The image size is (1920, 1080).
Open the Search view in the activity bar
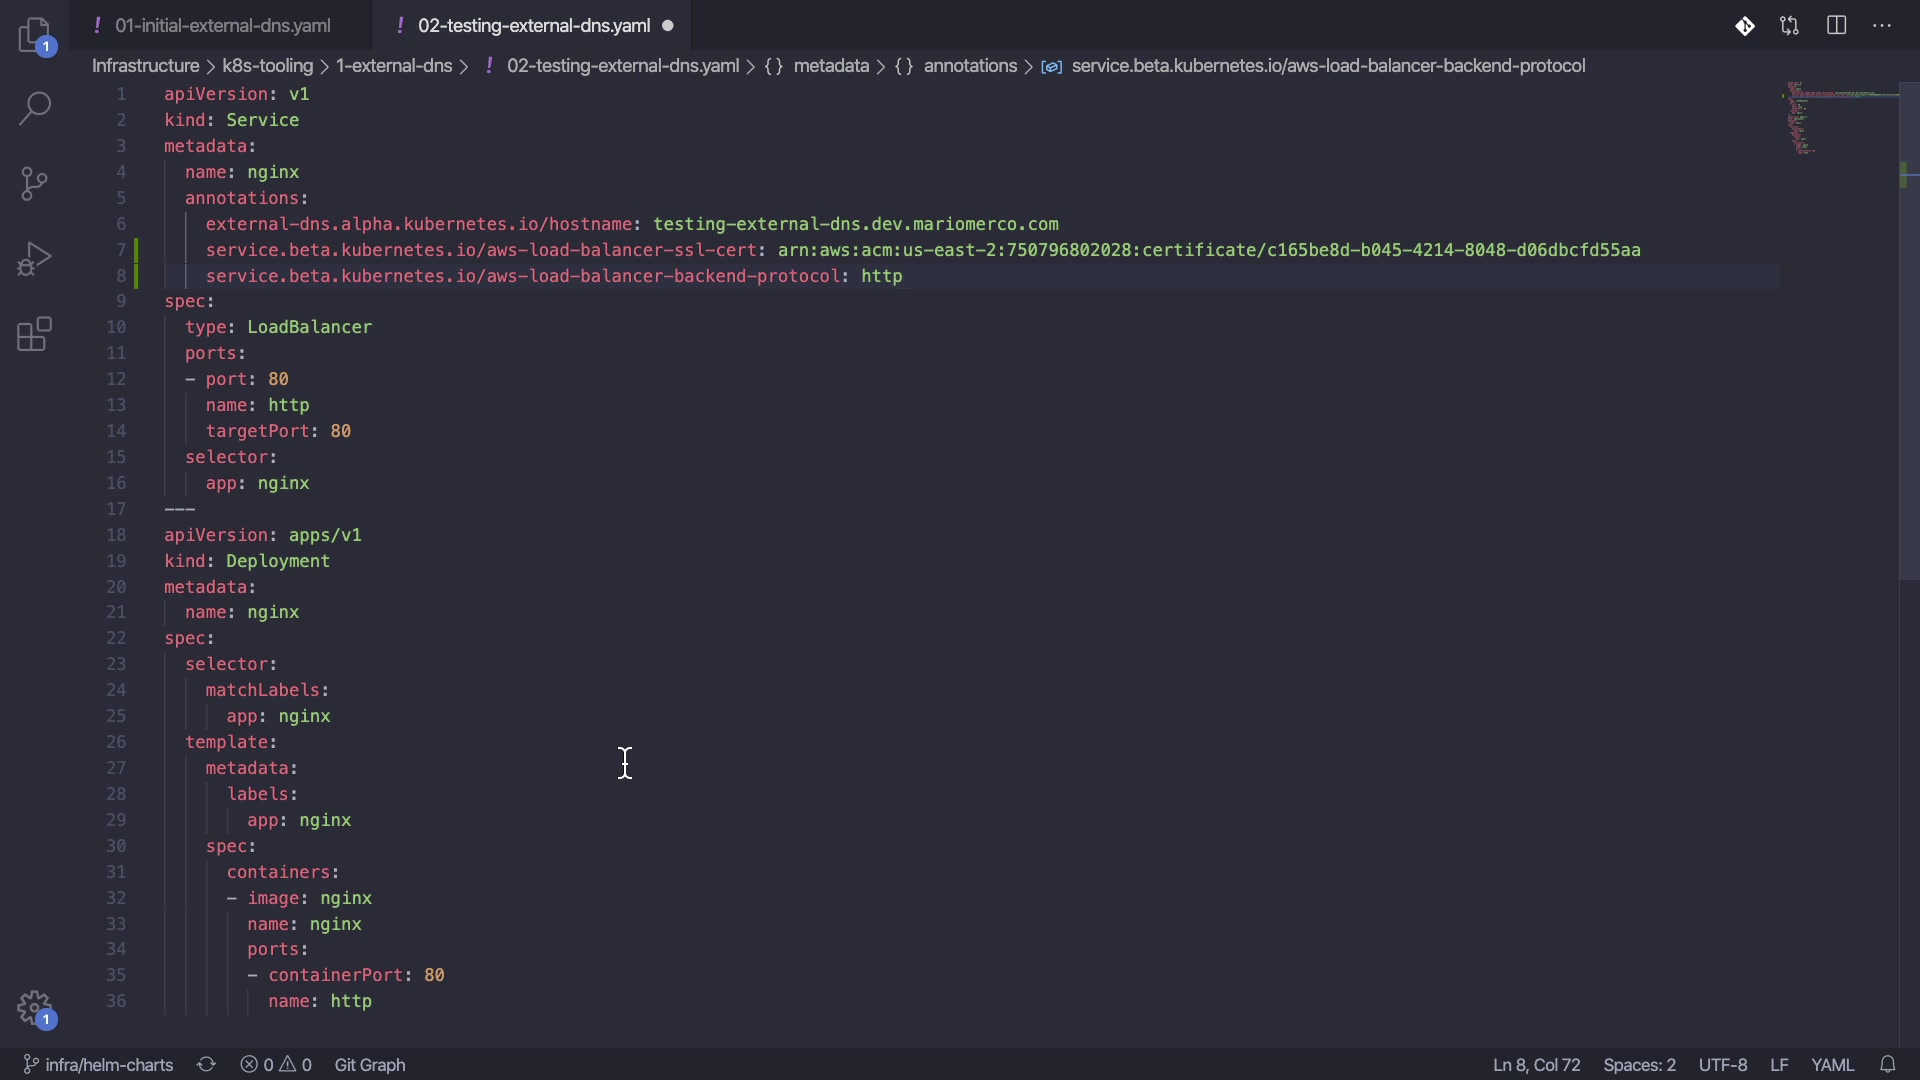(x=36, y=109)
